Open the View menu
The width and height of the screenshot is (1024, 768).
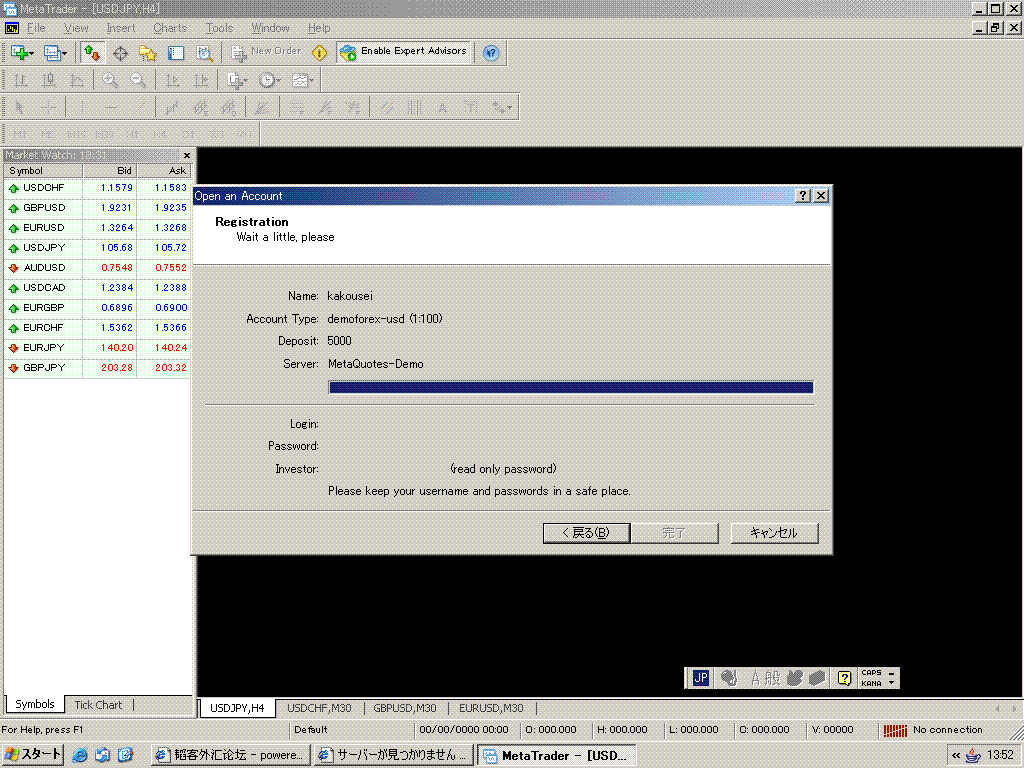pos(76,28)
